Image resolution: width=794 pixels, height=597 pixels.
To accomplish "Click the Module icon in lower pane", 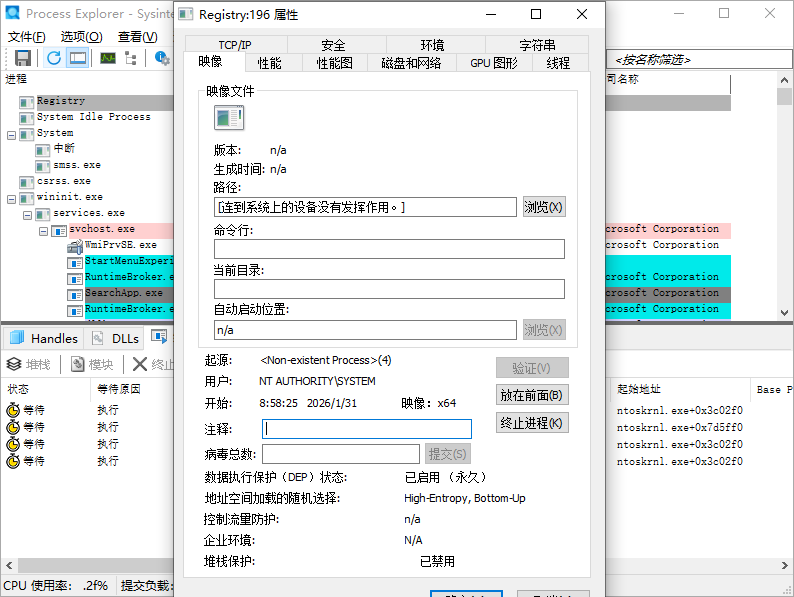I will point(77,364).
